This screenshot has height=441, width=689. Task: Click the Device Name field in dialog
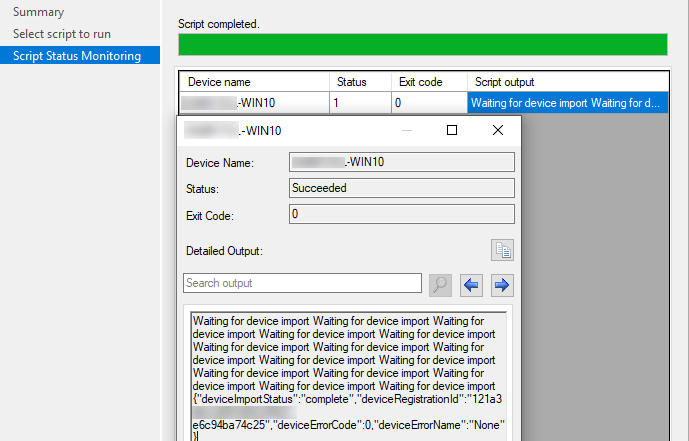402,162
